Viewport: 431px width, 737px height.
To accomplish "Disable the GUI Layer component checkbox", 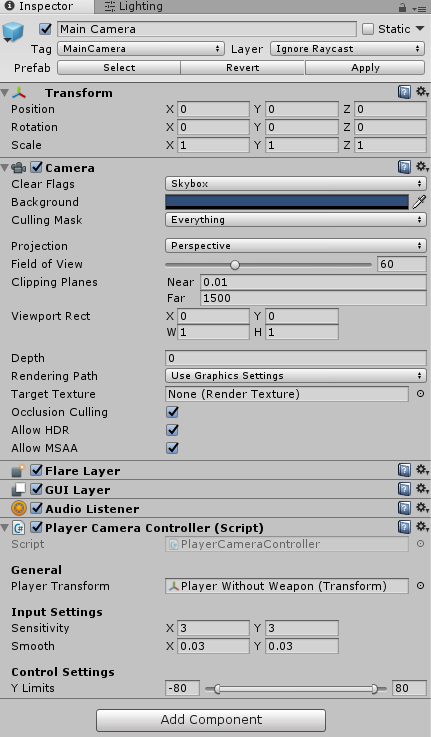I will coord(36,489).
